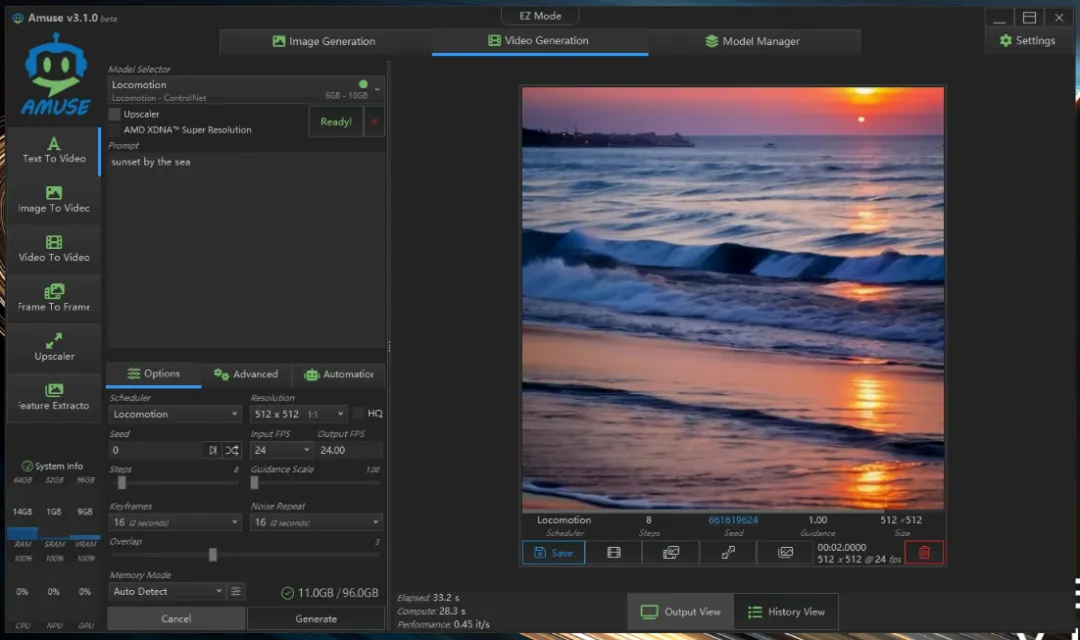Open the Text To Video mode
The image size is (1080, 640).
54,150
